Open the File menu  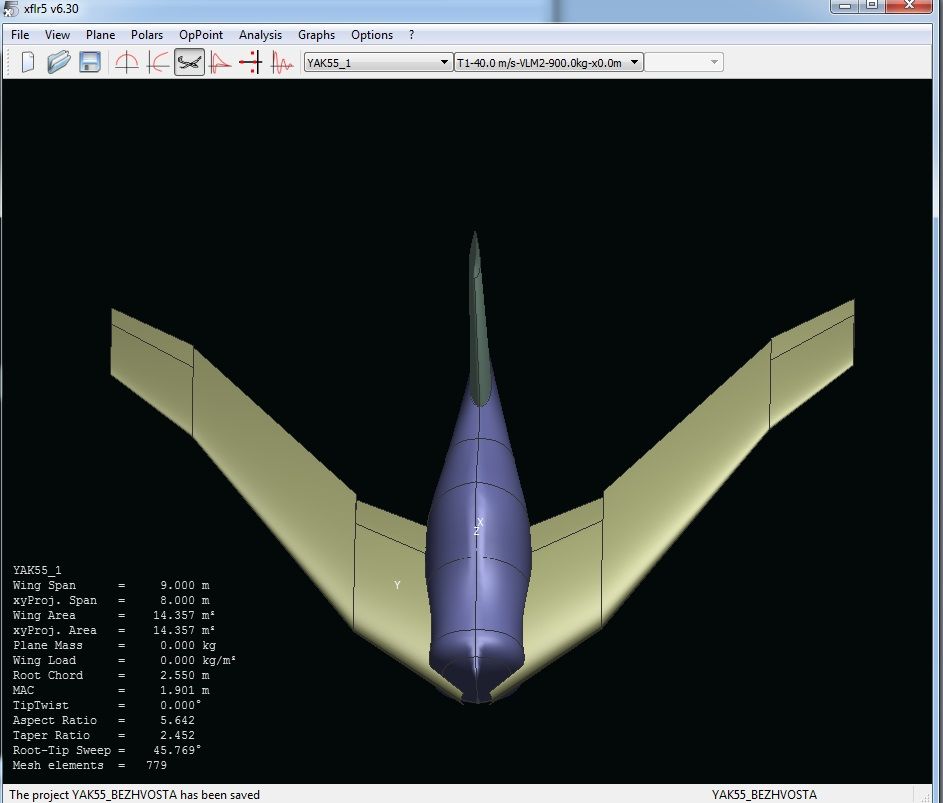coord(20,35)
